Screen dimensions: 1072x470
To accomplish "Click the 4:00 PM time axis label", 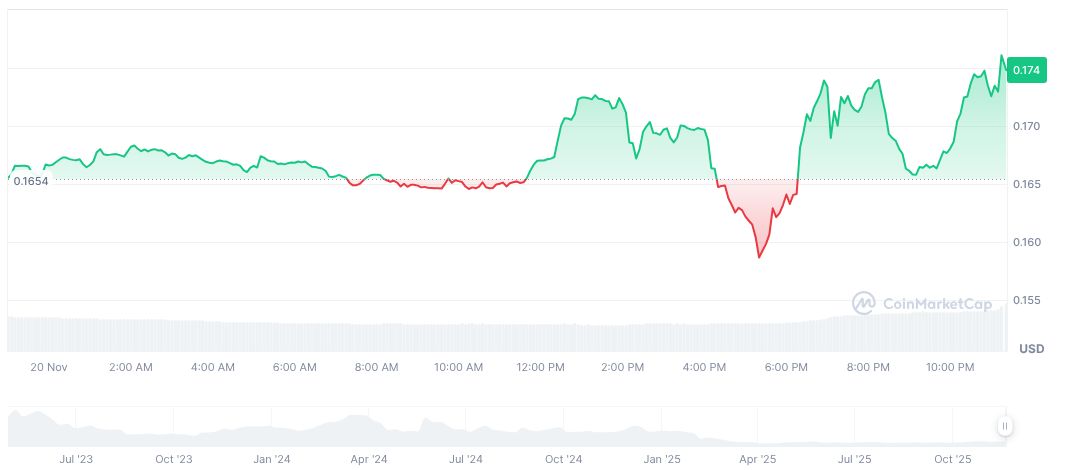I will coord(704,368).
